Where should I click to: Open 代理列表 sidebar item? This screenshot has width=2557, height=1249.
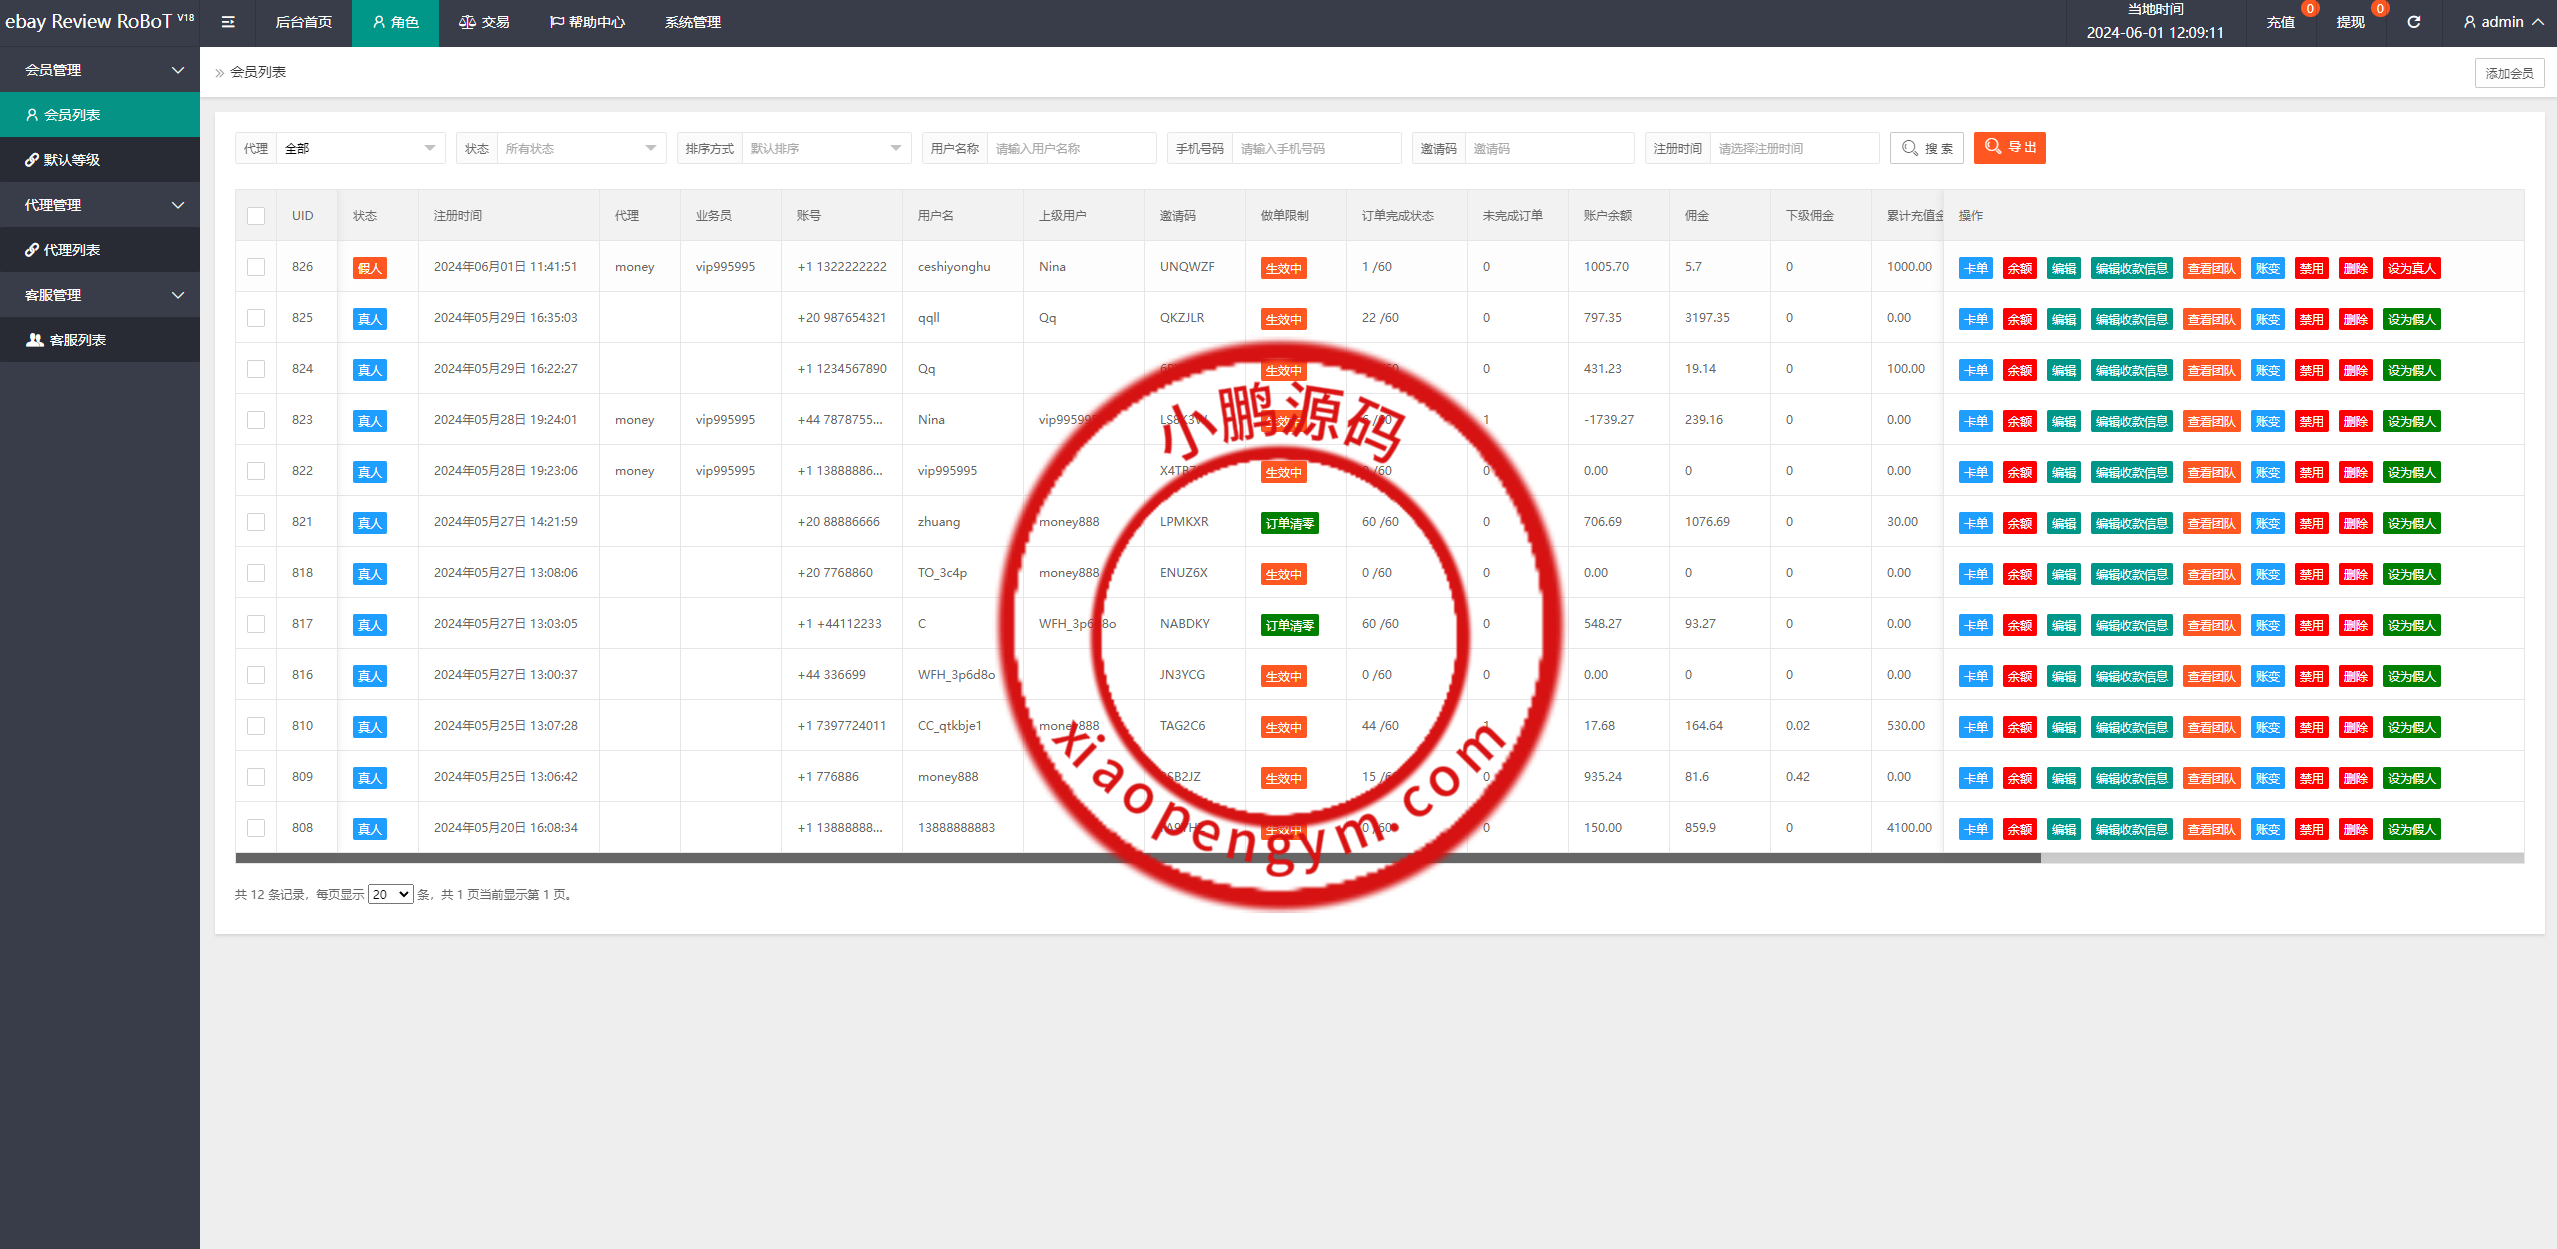pos(72,250)
